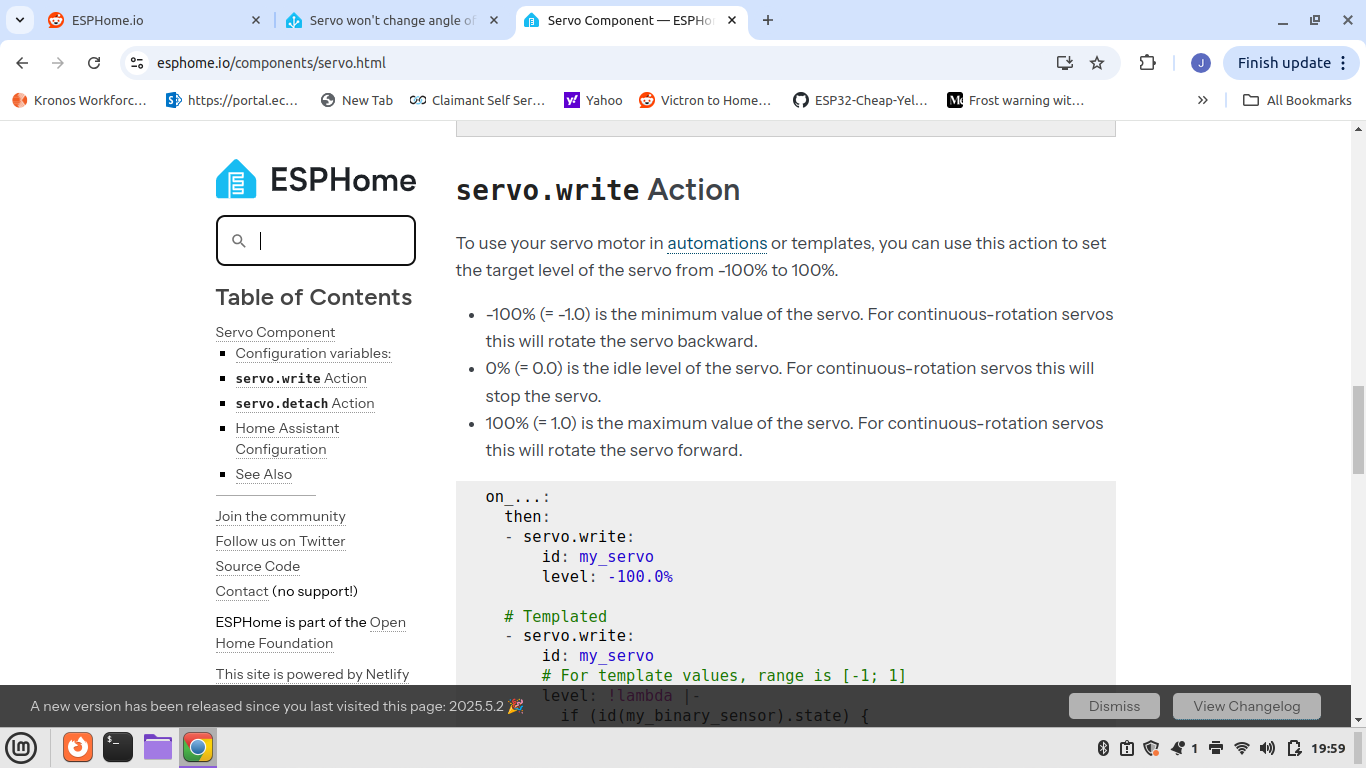Go to Servo Component in contents
Screen dimensions: 1366x768
[x=275, y=332]
